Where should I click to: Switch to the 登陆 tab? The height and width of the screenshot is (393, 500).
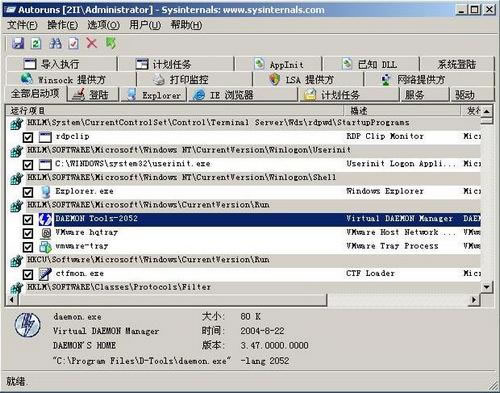[93, 95]
